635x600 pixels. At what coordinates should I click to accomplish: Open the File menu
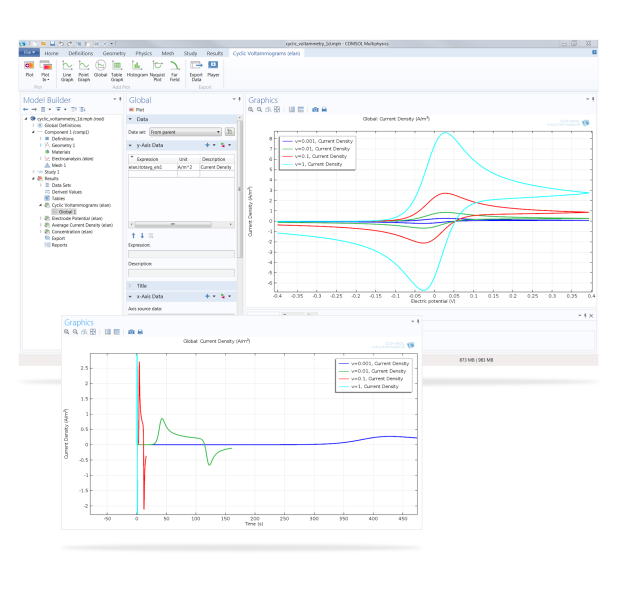coord(29,53)
